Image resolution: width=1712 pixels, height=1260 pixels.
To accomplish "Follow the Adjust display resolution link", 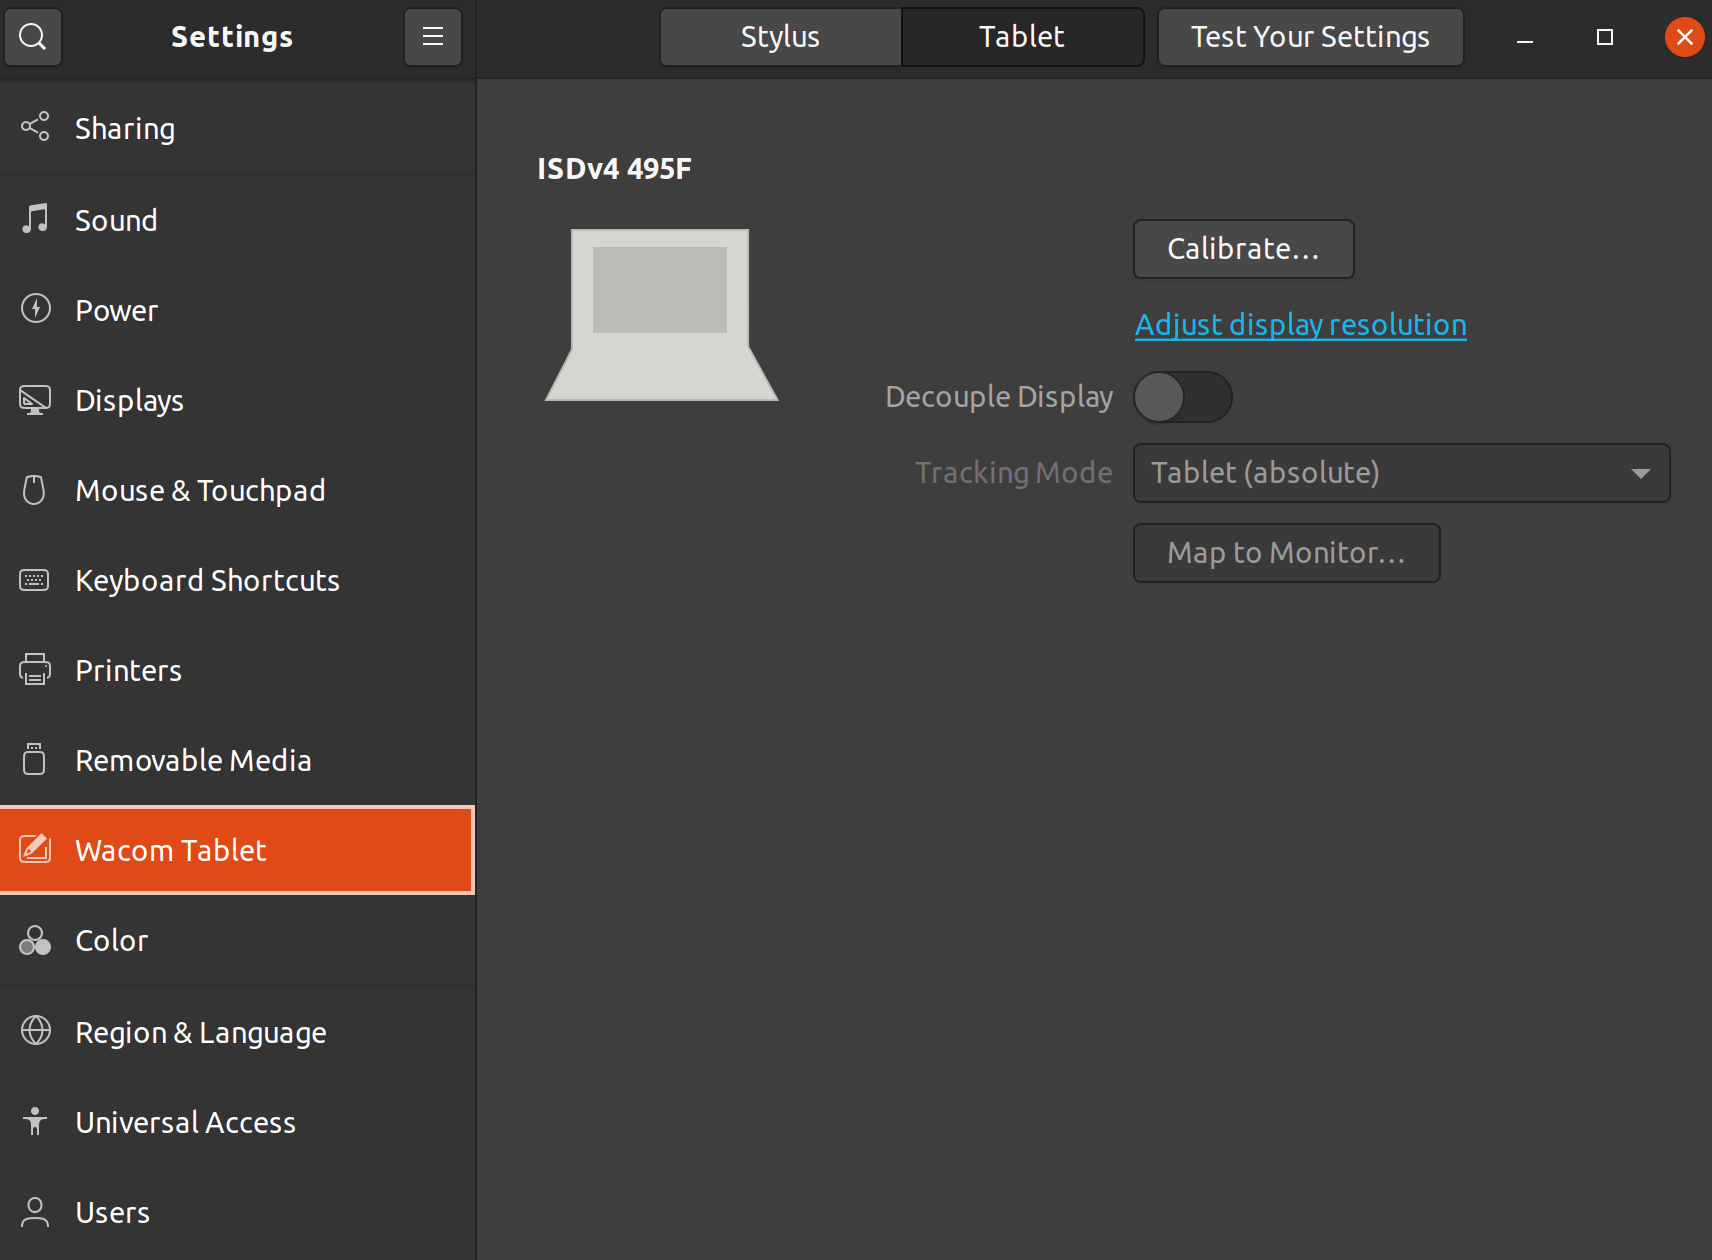I will click(1300, 324).
